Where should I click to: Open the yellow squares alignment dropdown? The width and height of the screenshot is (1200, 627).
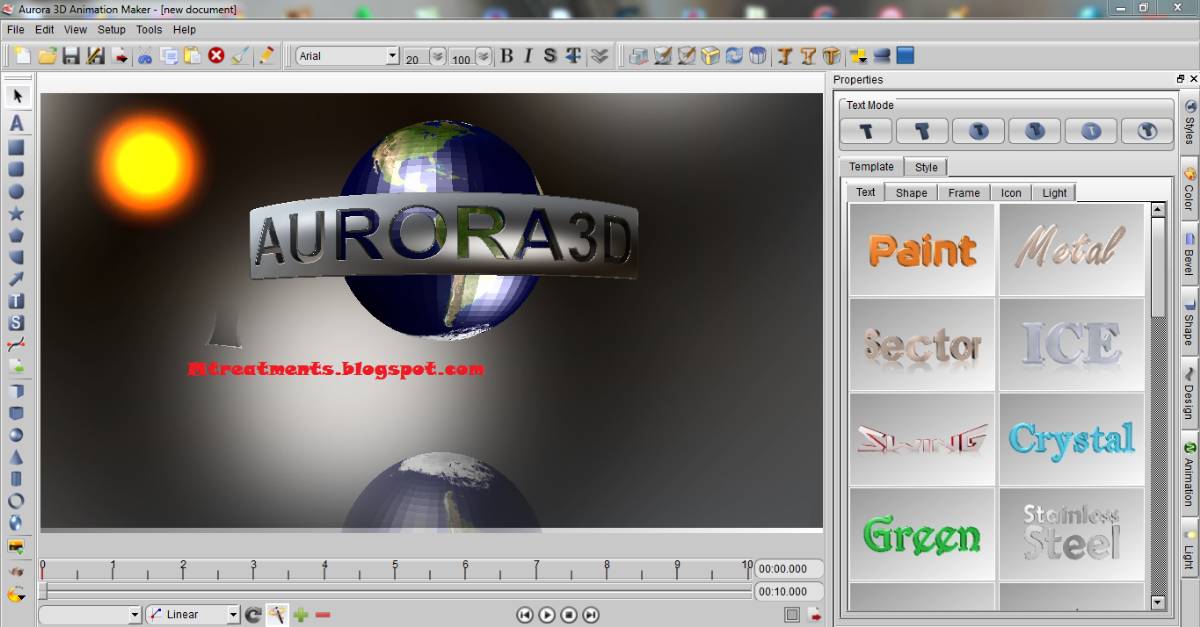pyautogui.click(x=857, y=56)
